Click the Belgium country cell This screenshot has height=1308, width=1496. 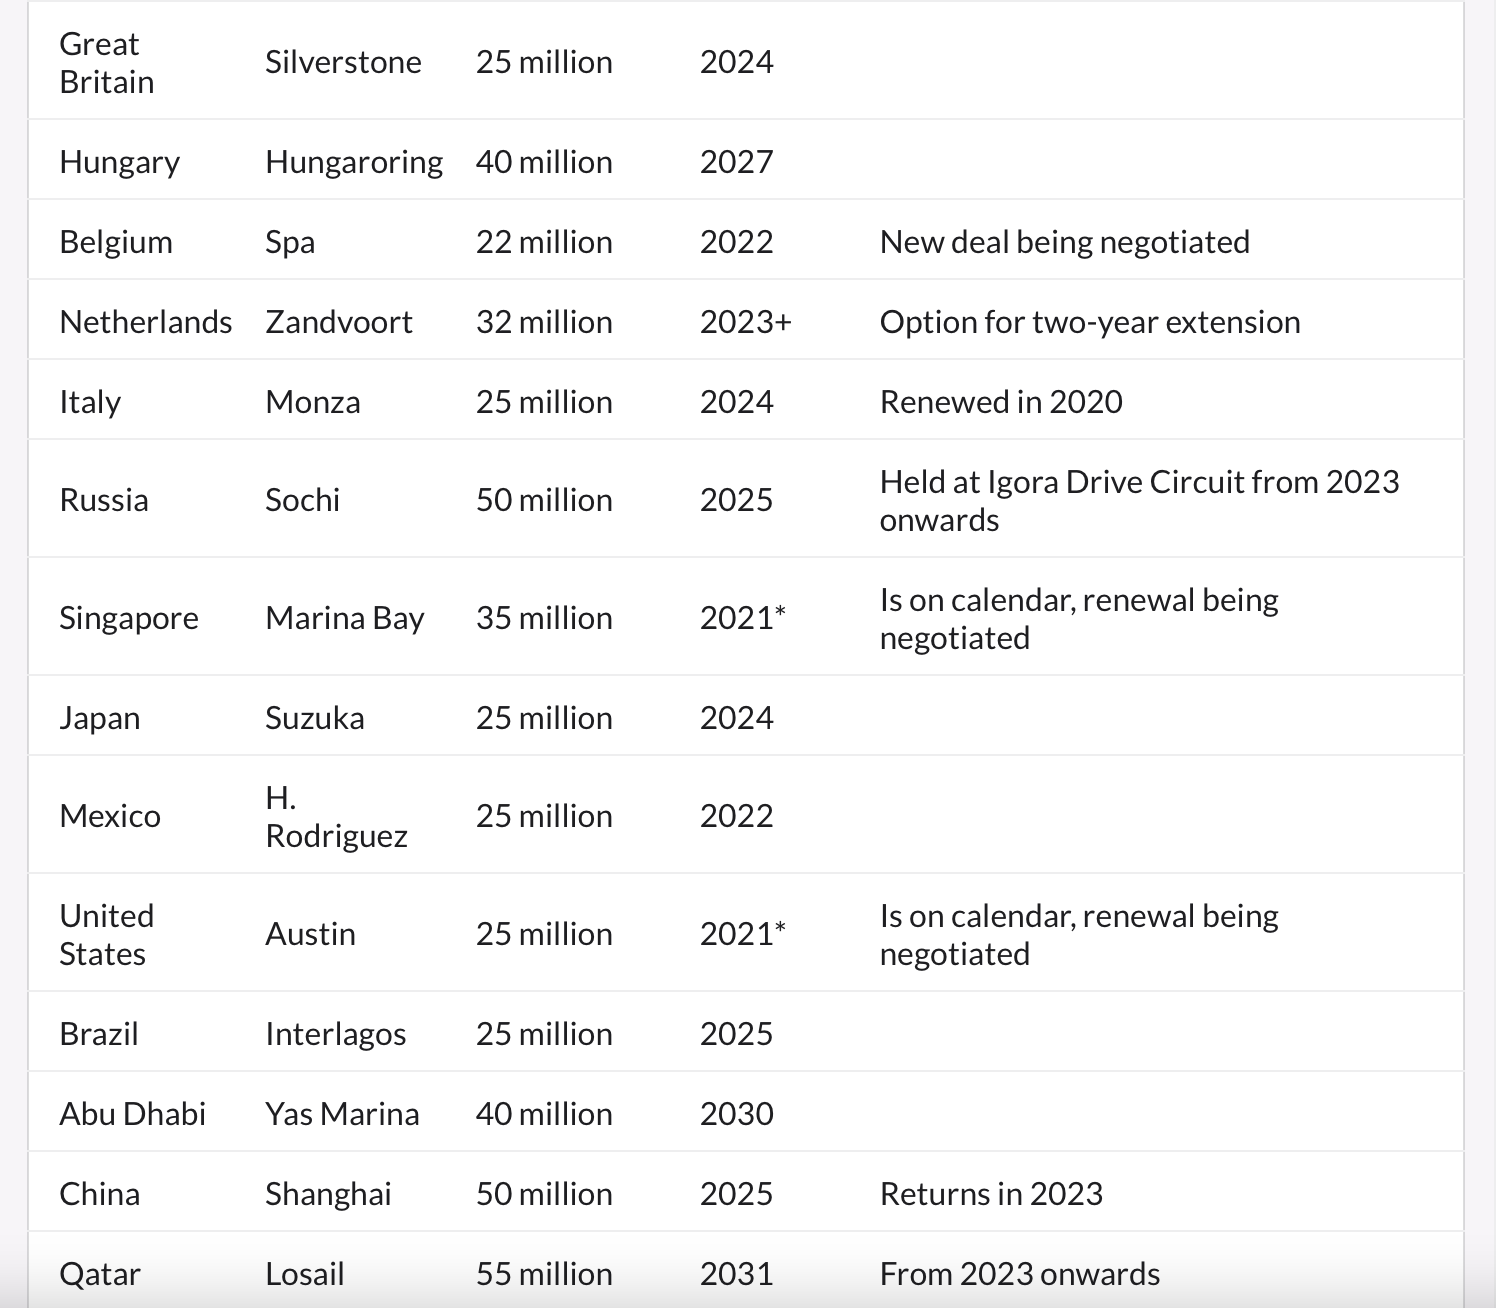116,242
